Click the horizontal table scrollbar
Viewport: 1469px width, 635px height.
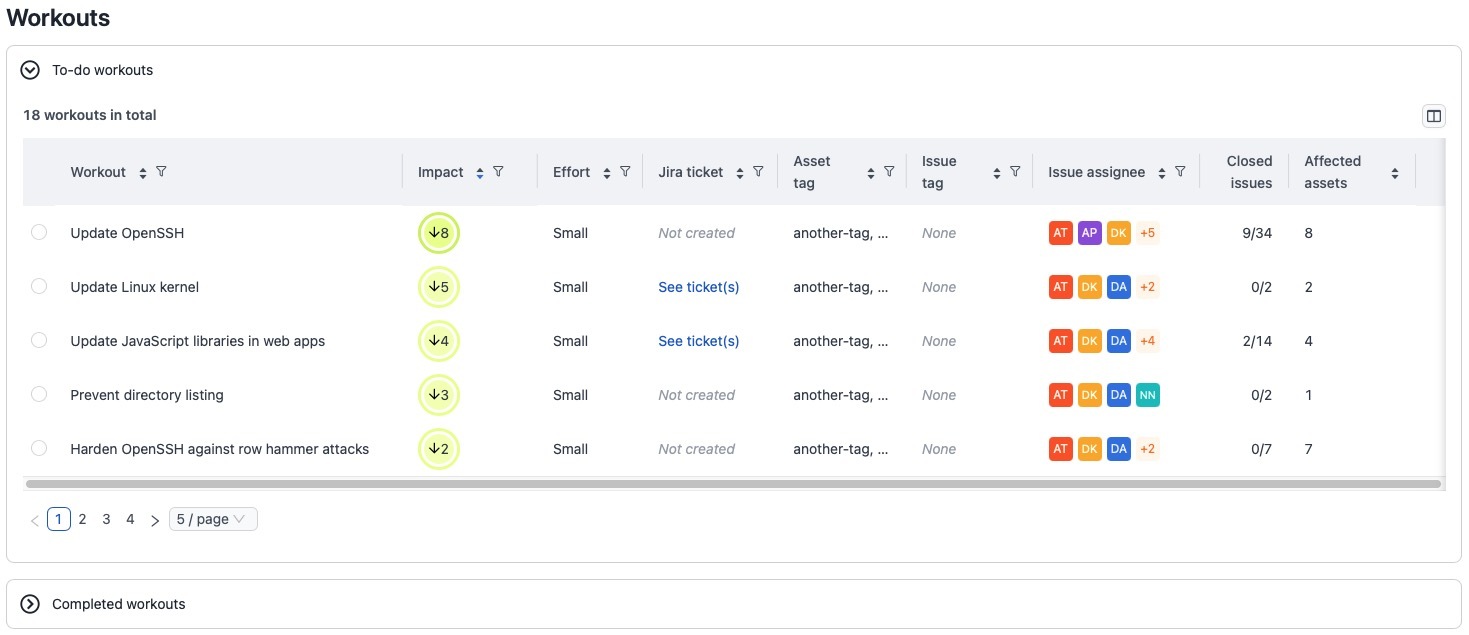coord(733,484)
